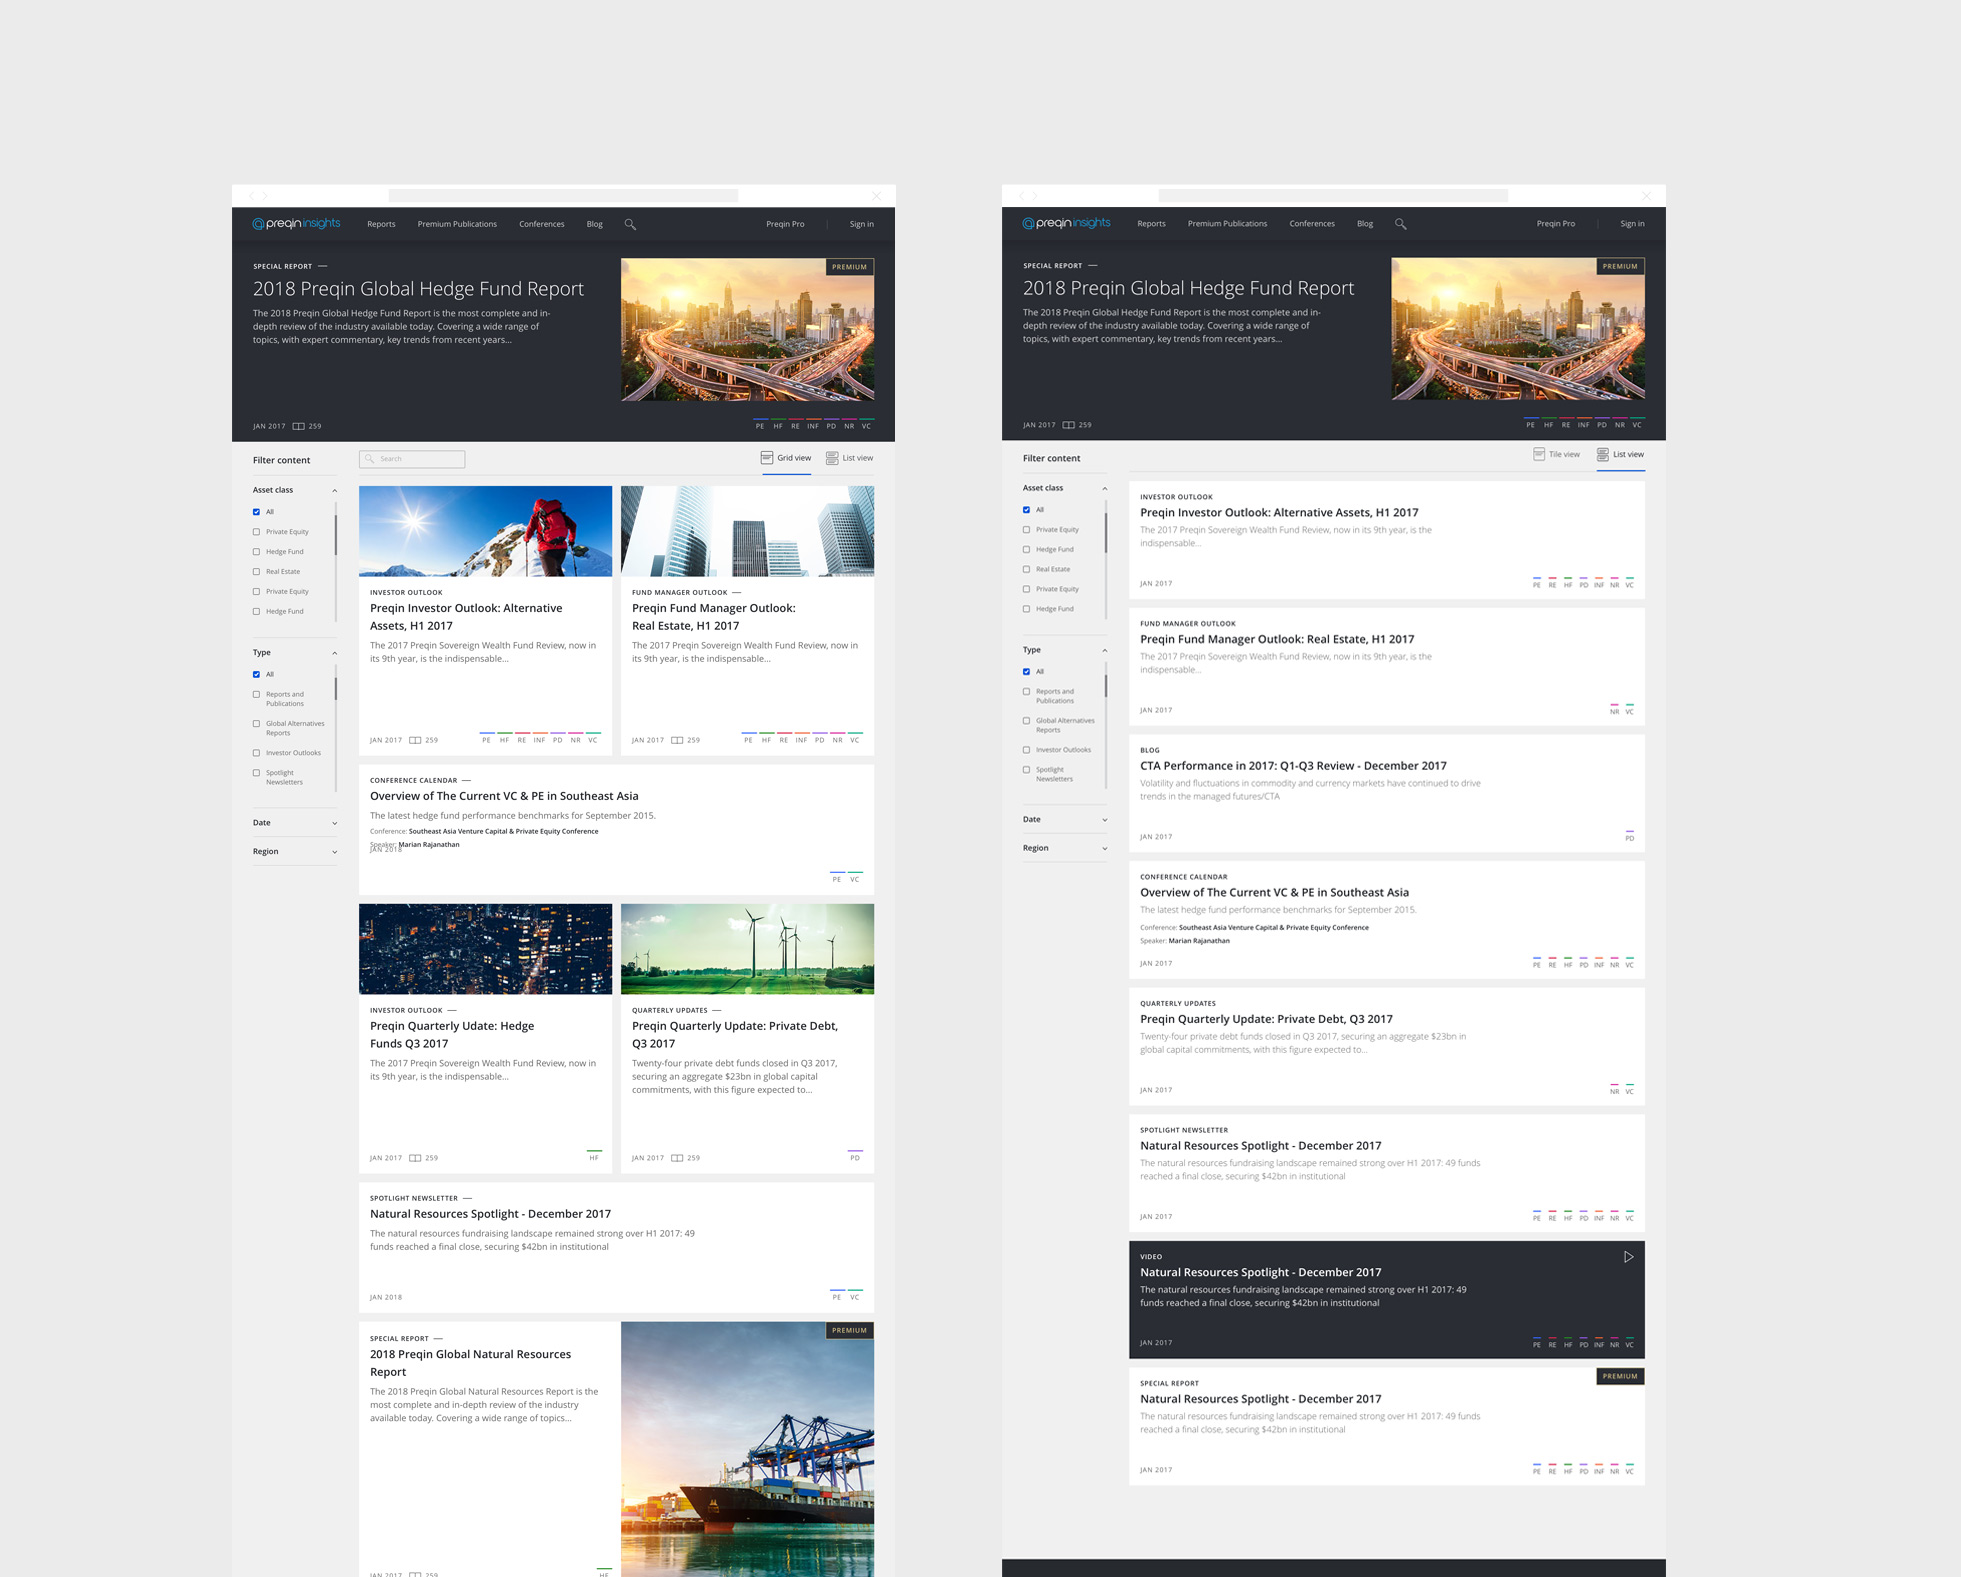Click the page icon on Alternative Assets grid card
The height and width of the screenshot is (1577, 1961).
(415, 740)
